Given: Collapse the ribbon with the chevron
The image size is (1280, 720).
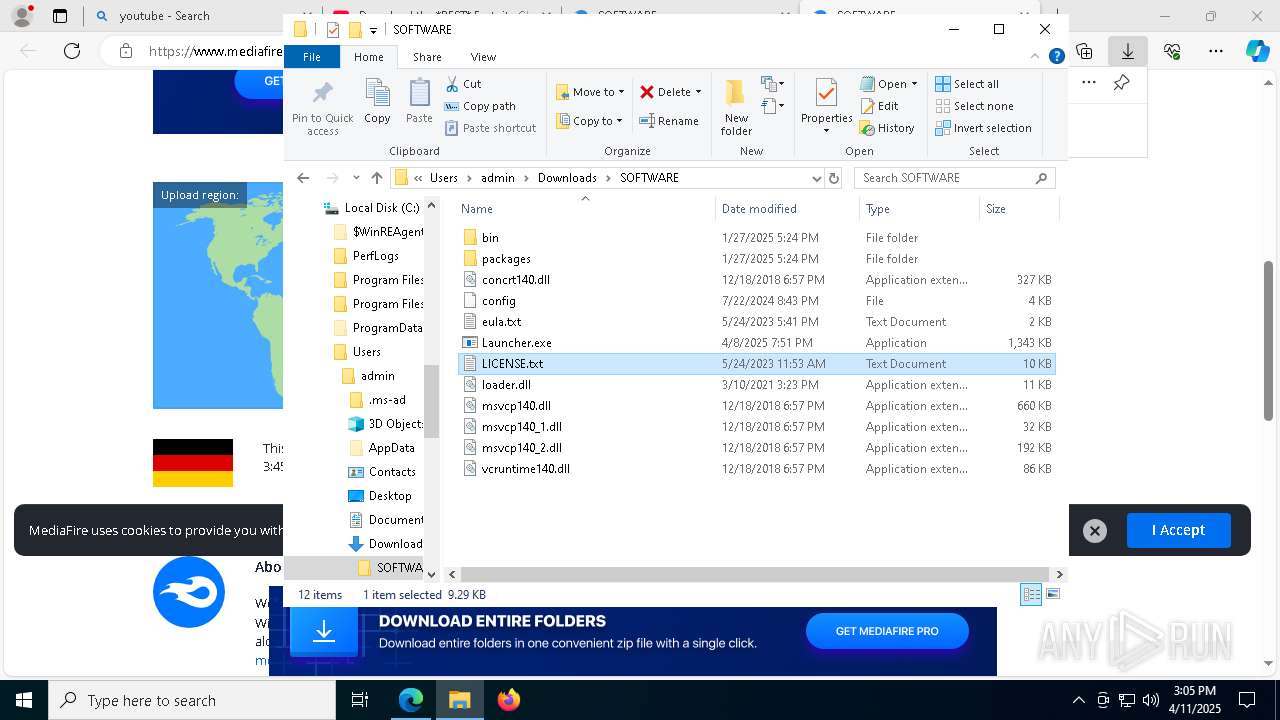Looking at the screenshot, I should coord(1035,57).
